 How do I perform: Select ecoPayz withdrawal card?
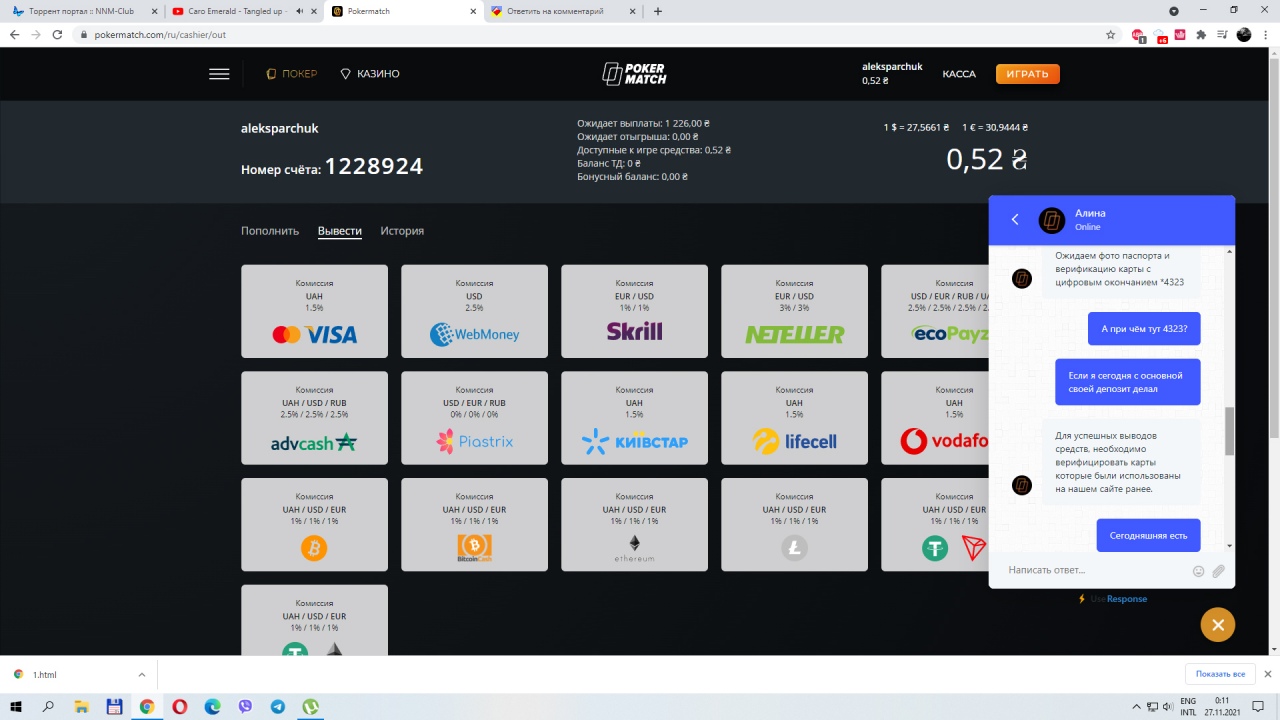pyautogui.click(x=934, y=311)
